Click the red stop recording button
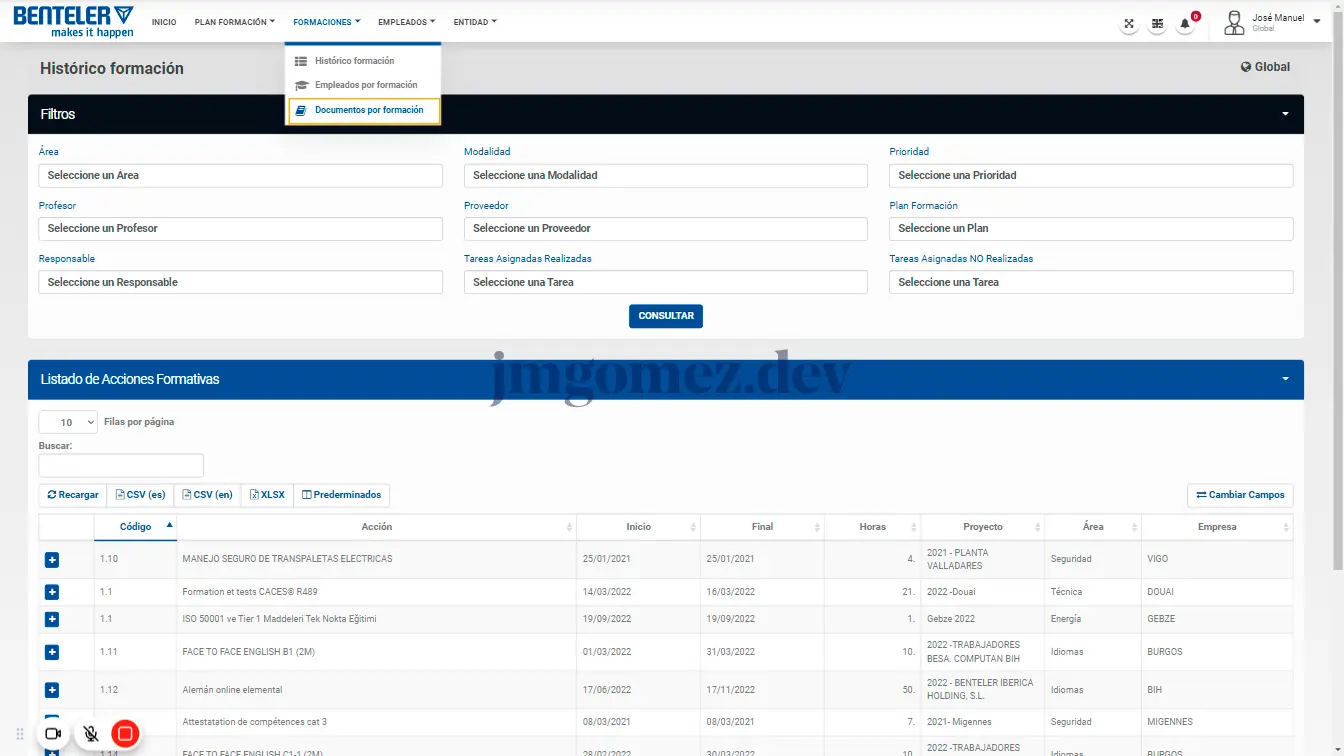 [x=125, y=734]
